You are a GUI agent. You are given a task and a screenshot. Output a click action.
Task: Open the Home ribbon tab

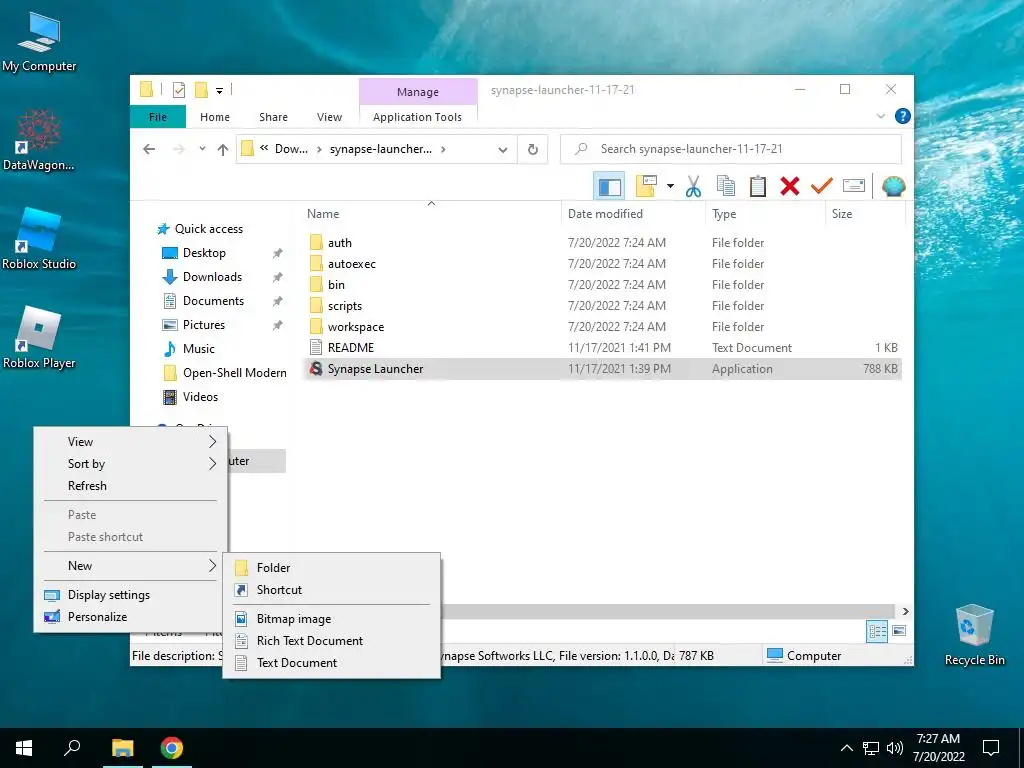[x=215, y=117]
